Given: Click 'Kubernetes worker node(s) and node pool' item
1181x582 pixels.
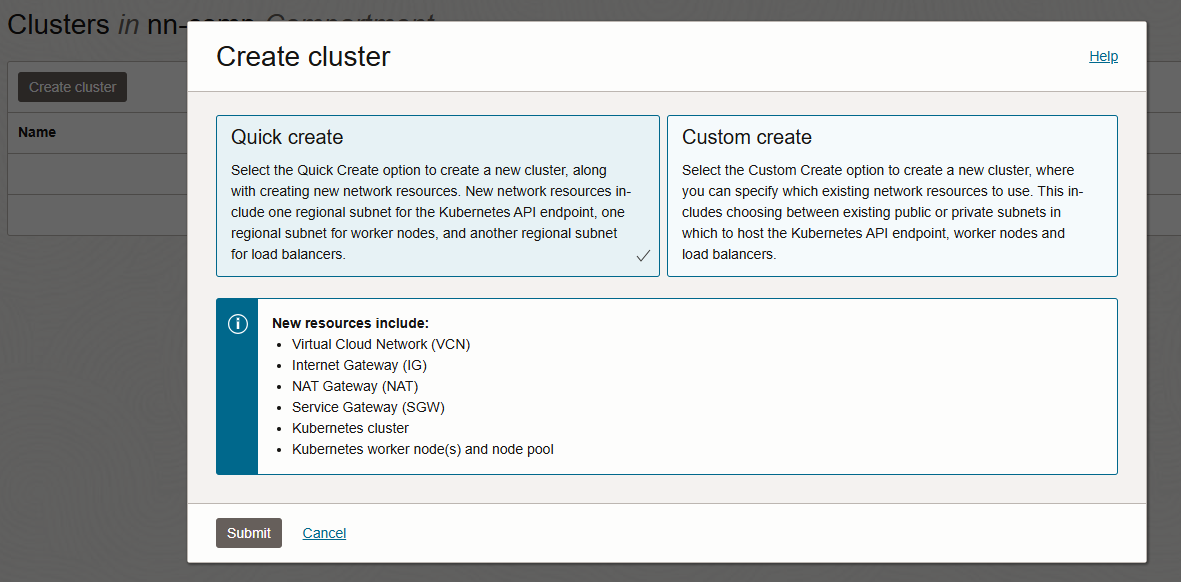Looking at the screenshot, I should (x=423, y=449).
